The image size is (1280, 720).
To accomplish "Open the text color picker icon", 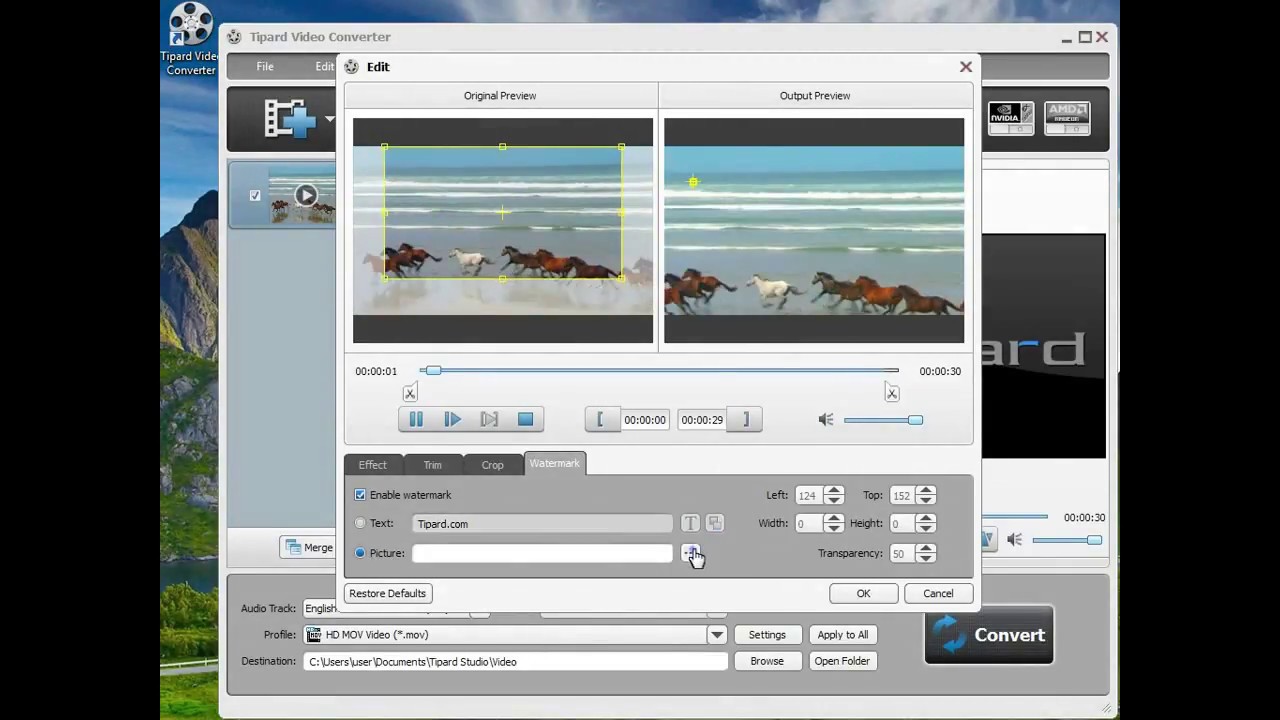I will point(714,523).
